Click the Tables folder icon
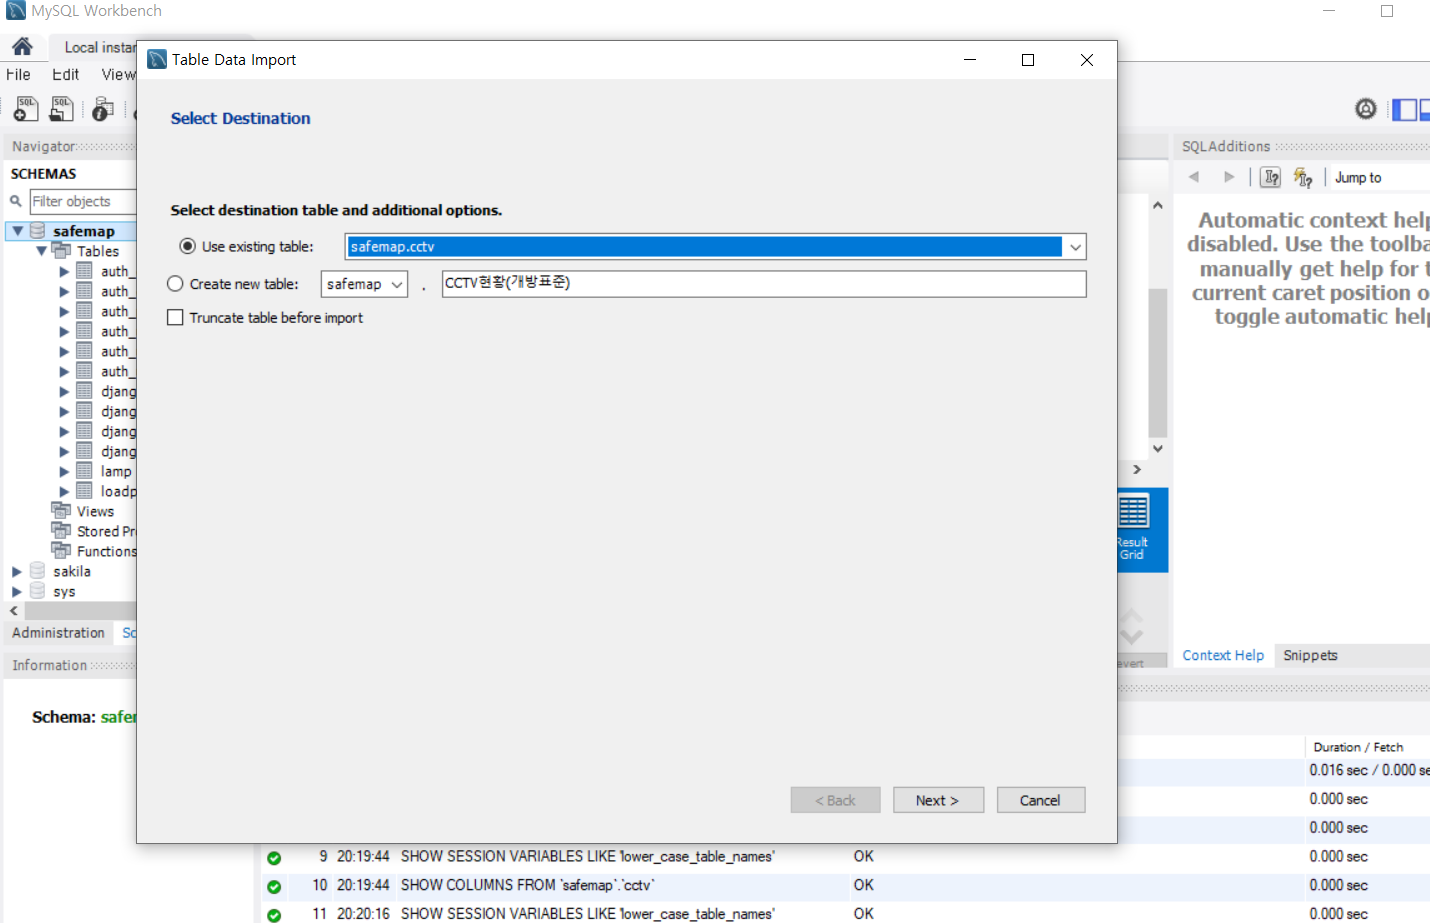This screenshot has height=923, width=1430. 62,251
